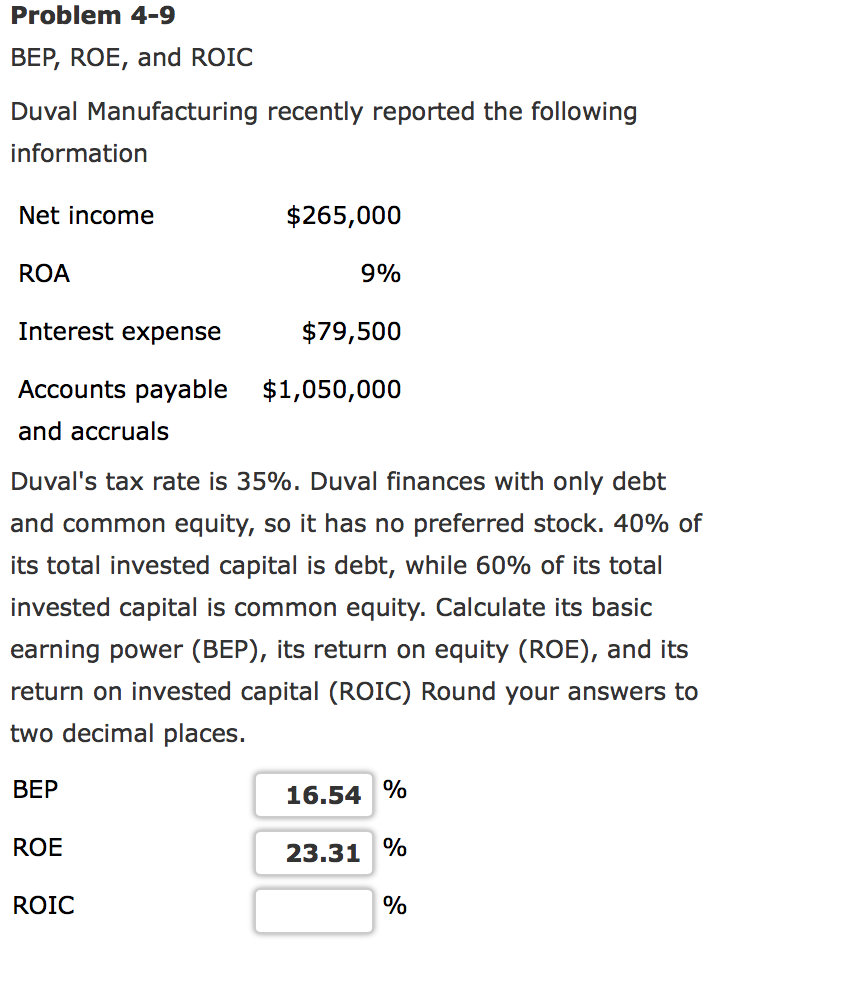Click the BEP label beside the answer box
The image size is (852, 994).
click(36, 790)
